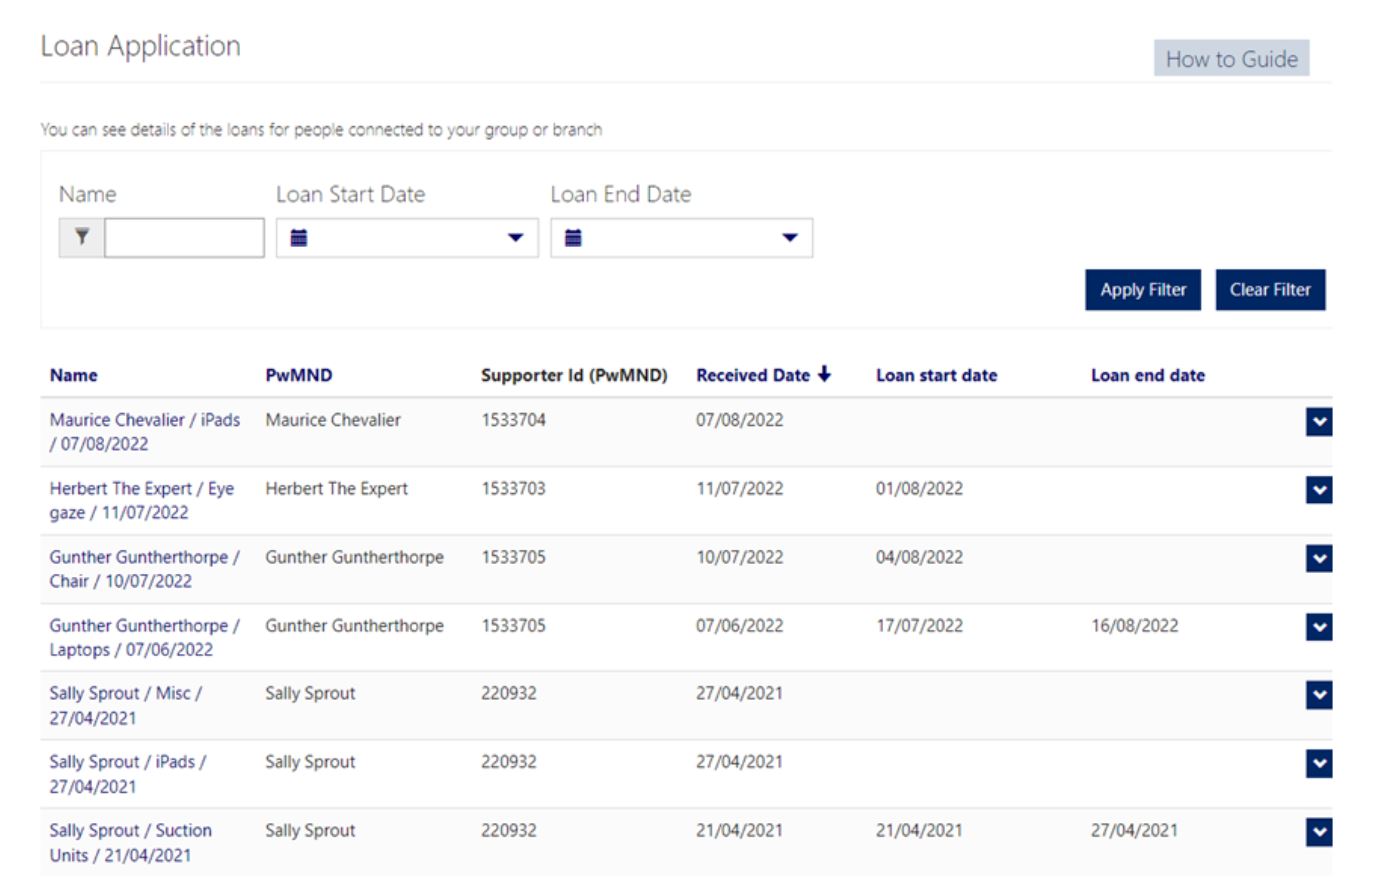Click supporter ID 1533703 cell
The height and width of the screenshot is (888, 1388).
[514, 489]
